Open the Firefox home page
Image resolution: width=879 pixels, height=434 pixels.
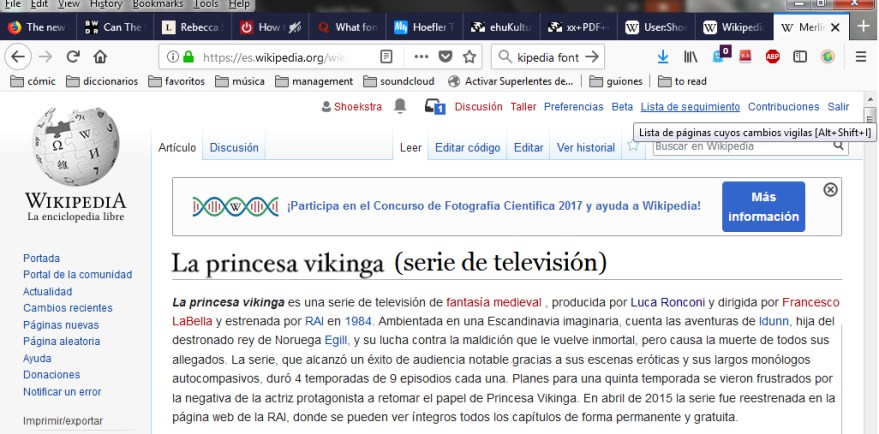(x=100, y=57)
